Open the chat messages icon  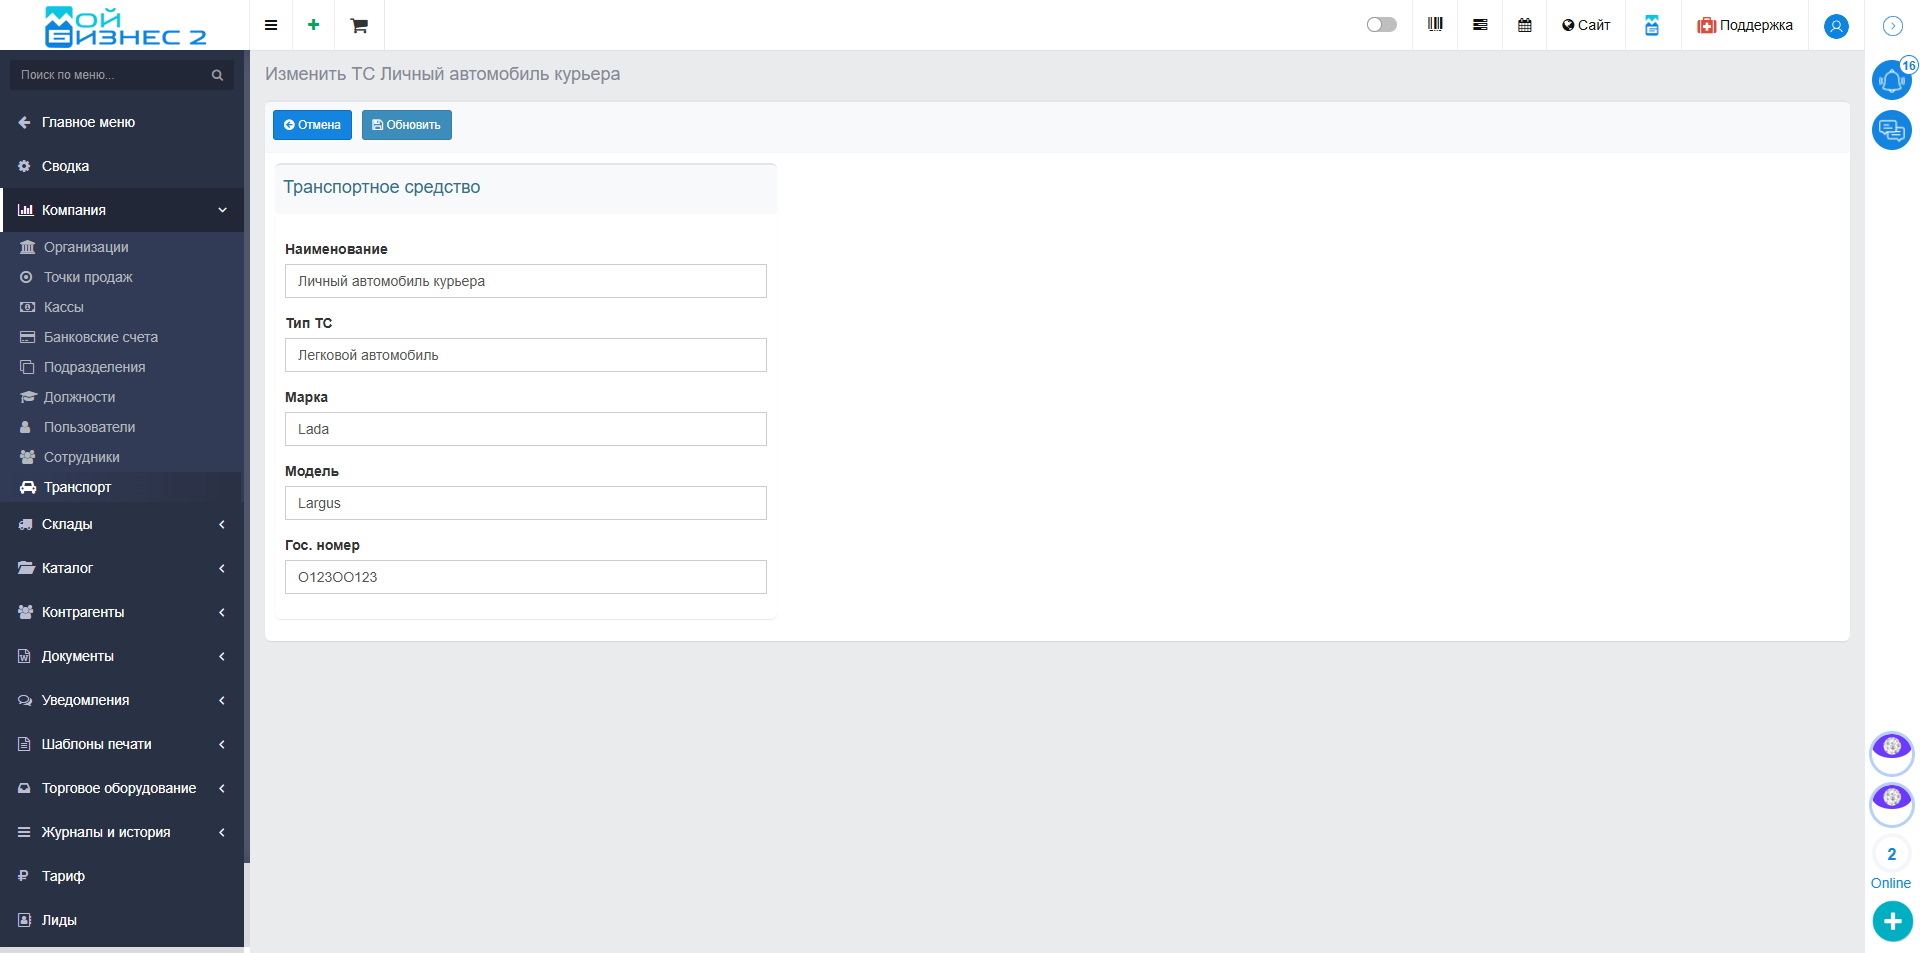coord(1892,130)
